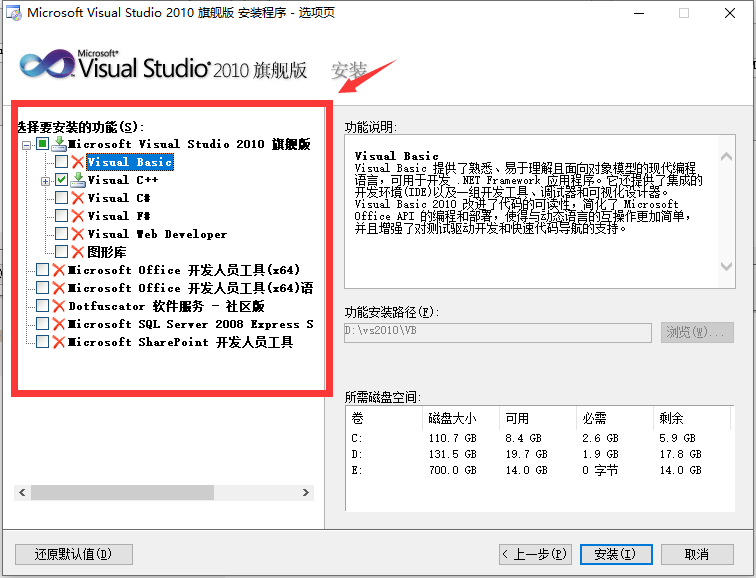
Task: Minimize the installer window
Action: (x=639, y=13)
